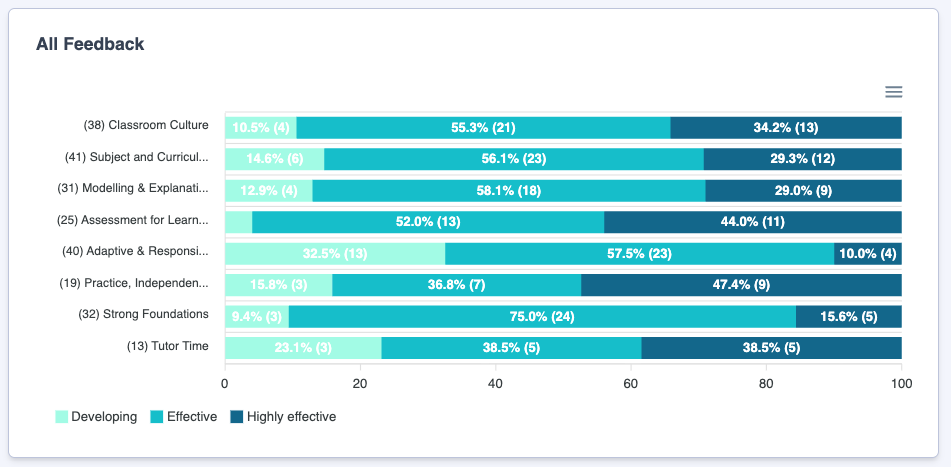
Task: Open the chart hamburger menu
Action: coord(894,92)
